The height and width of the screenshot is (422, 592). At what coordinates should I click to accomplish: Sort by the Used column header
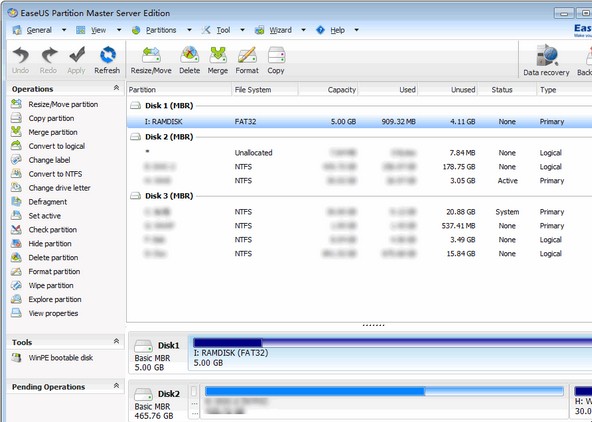coord(388,90)
